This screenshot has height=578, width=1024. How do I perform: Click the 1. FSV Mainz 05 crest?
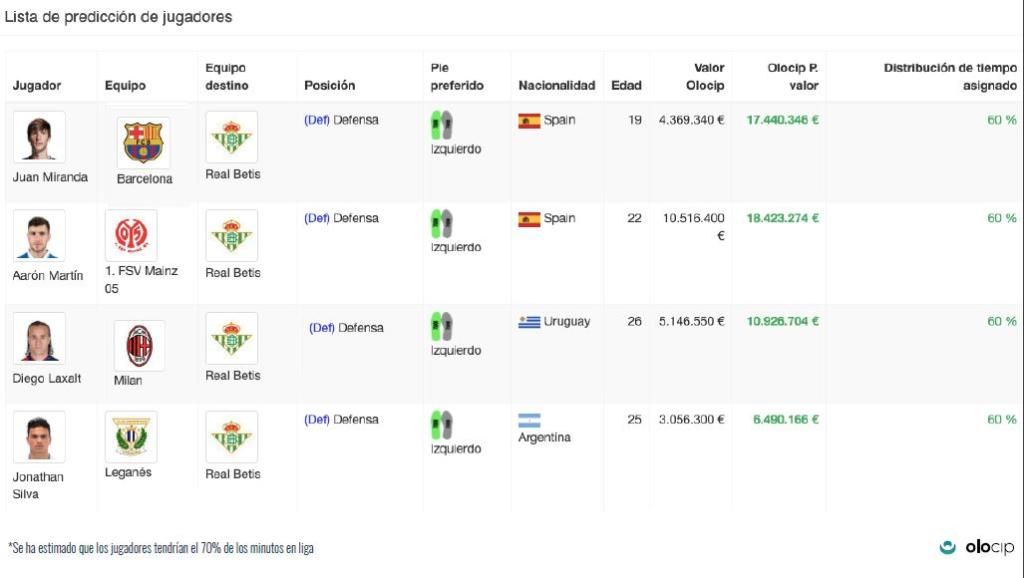(x=131, y=235)
